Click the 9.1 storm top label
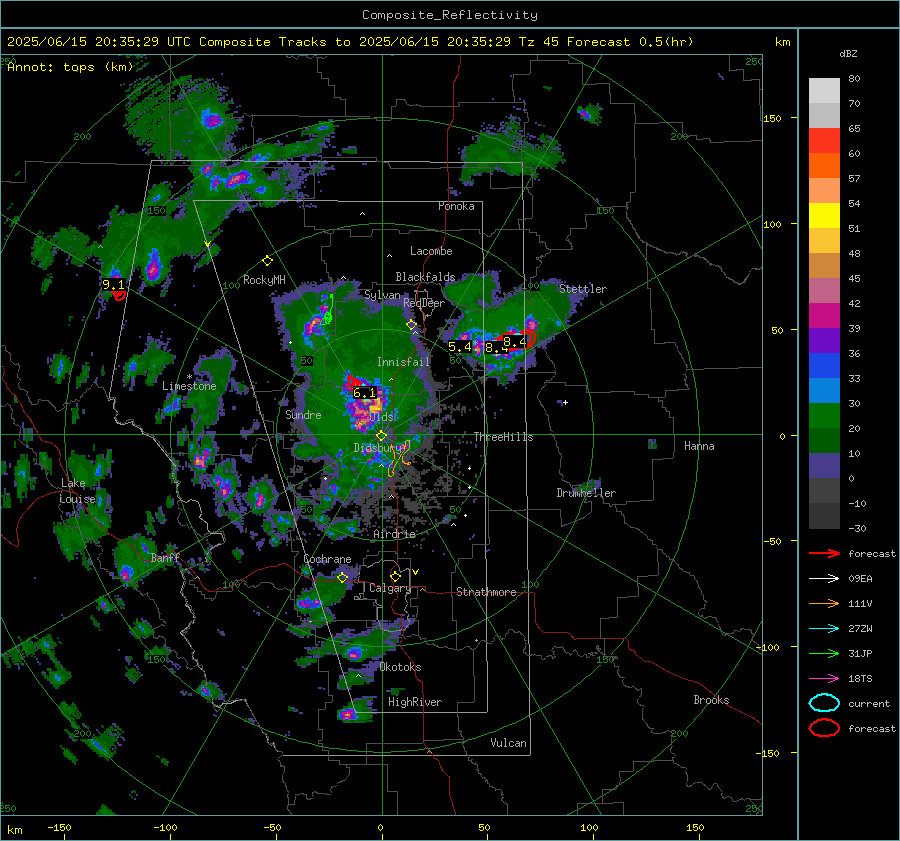 tap(113, 285)
